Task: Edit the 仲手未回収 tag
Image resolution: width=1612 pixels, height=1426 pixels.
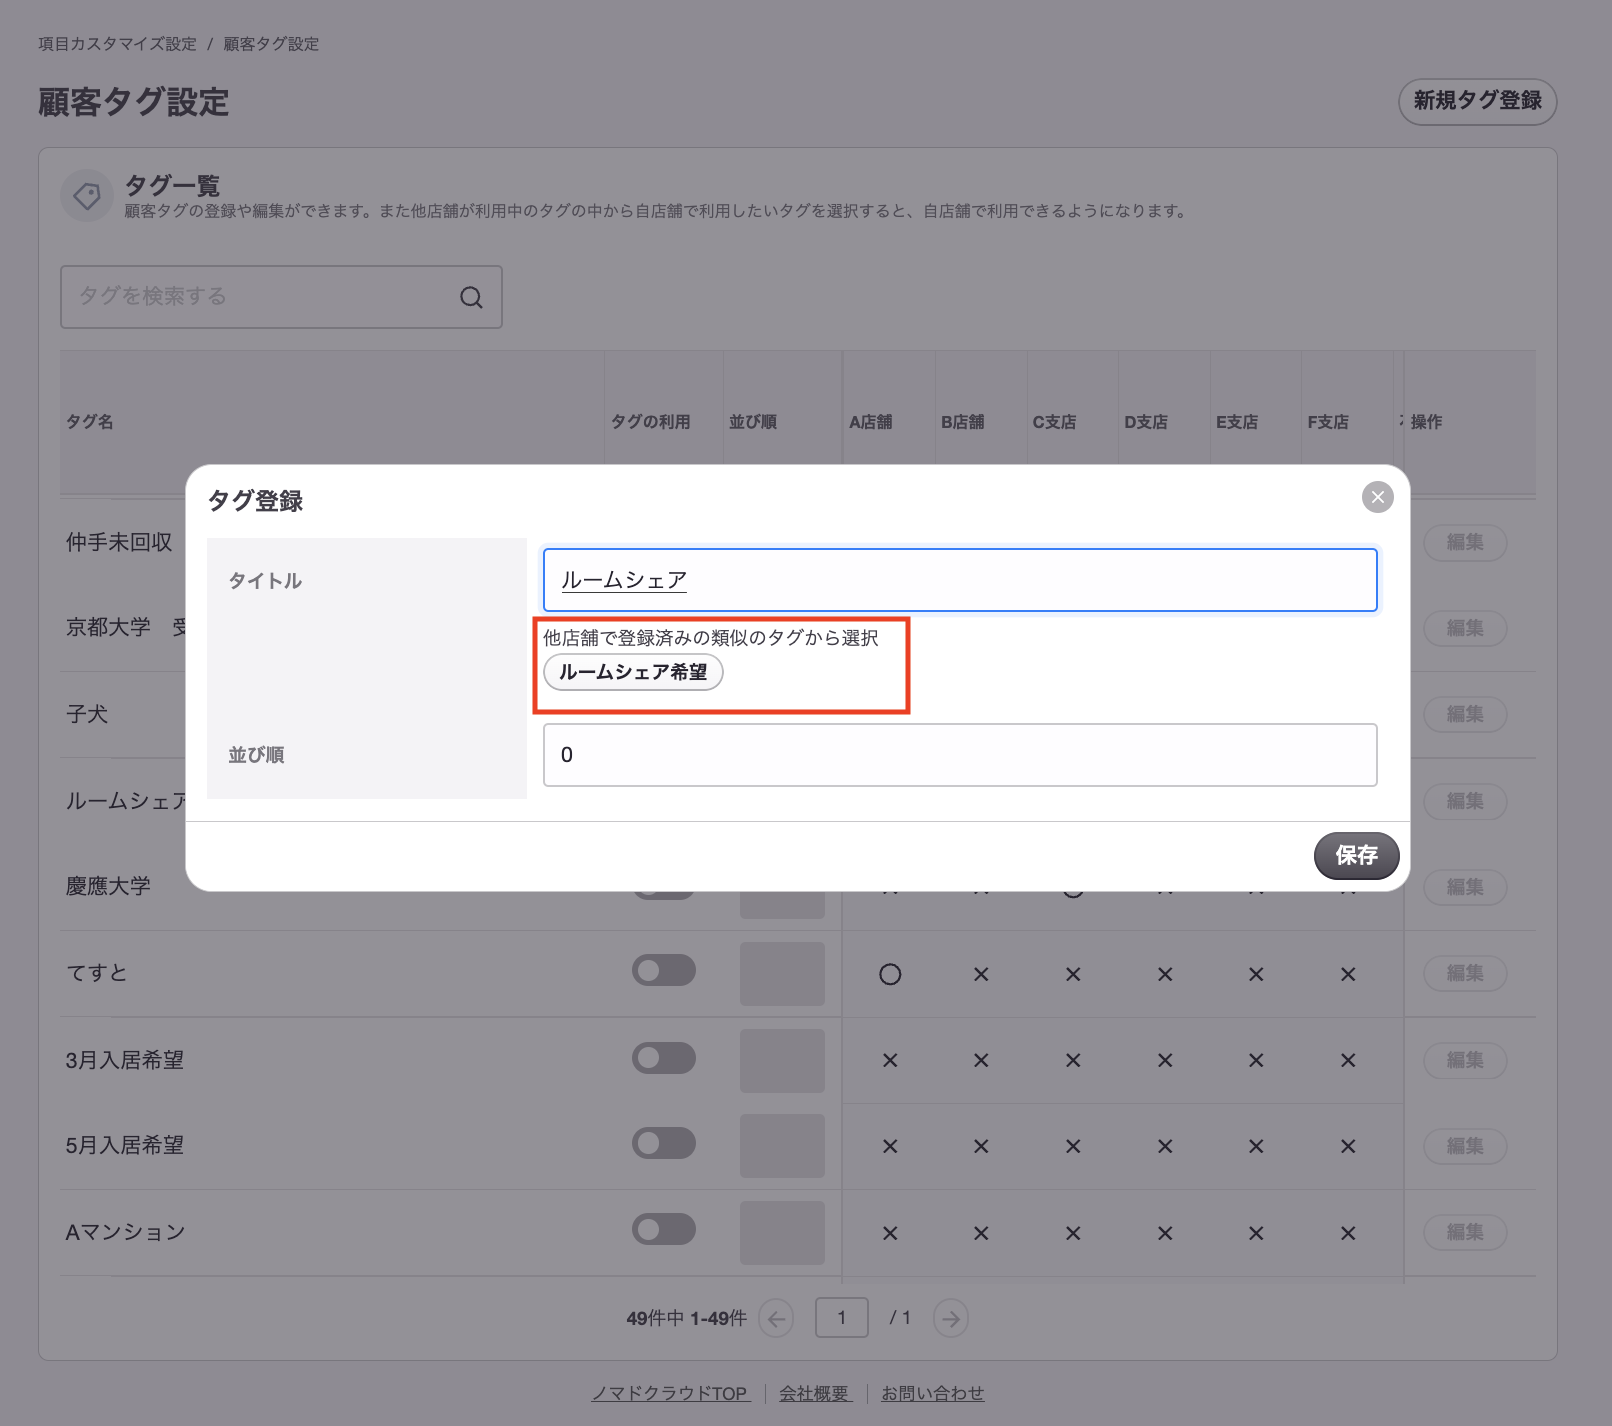Action: 1465,542
